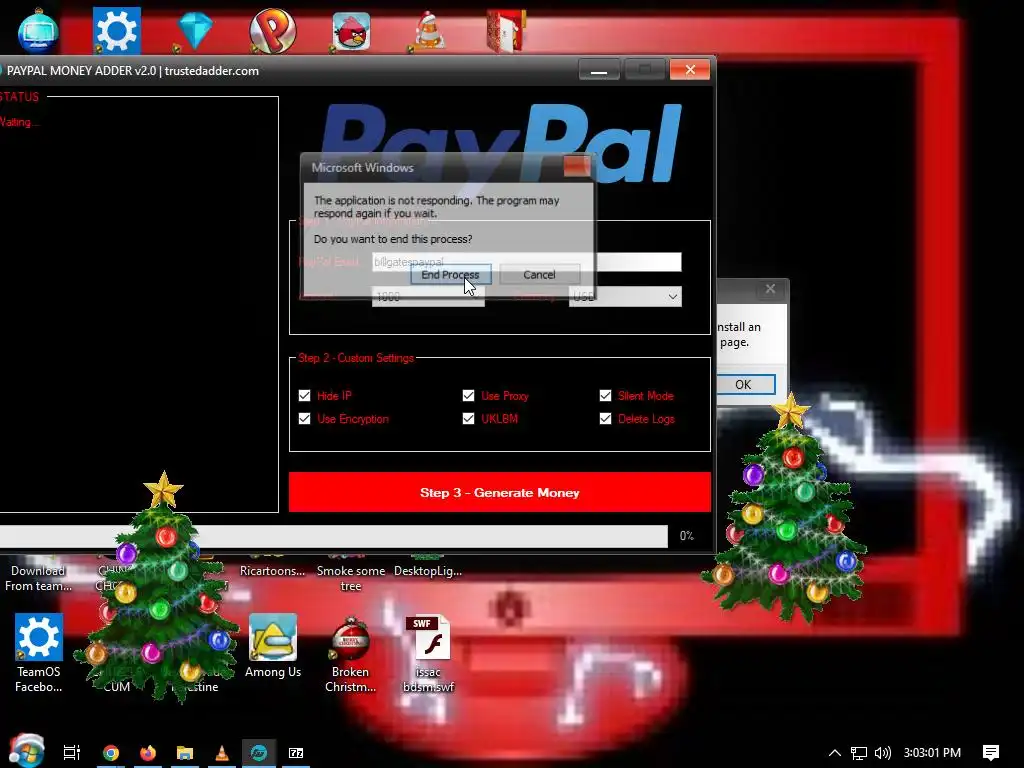Open Google Chrome from the taskbar
The width and height of the screenshot is (1024, 768).
[111, 753]
